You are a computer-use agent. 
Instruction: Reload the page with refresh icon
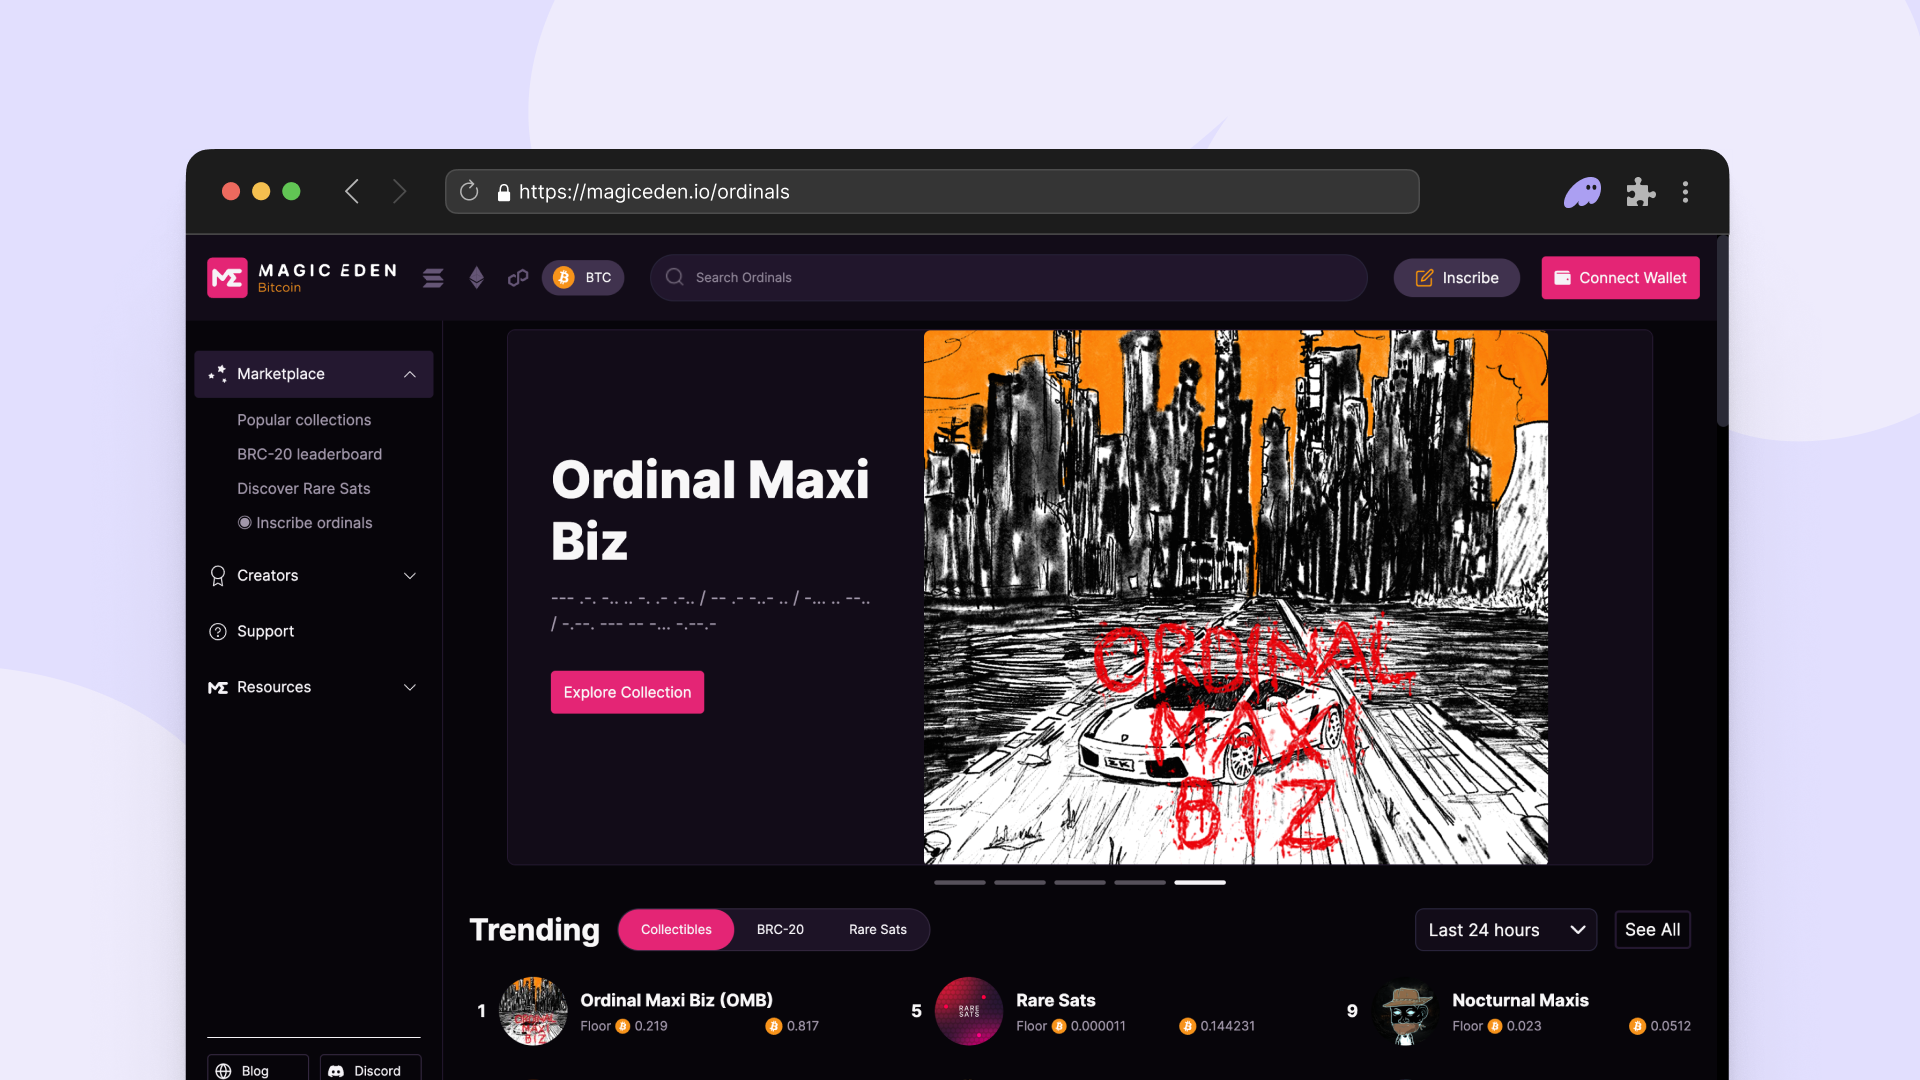[x=469, y=191]
